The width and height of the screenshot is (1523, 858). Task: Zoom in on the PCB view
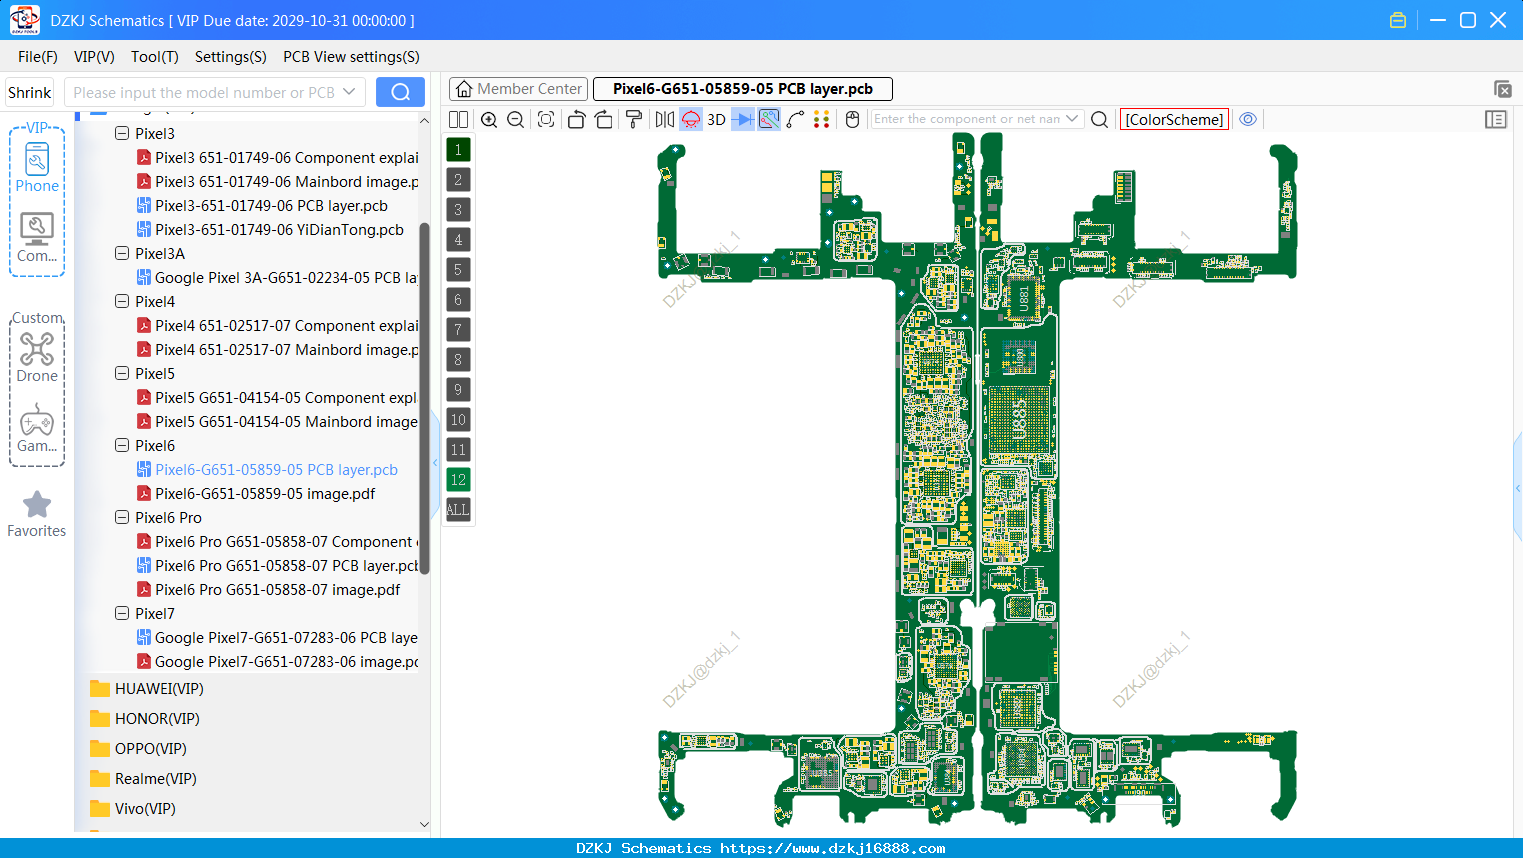[x=489, y=119]
